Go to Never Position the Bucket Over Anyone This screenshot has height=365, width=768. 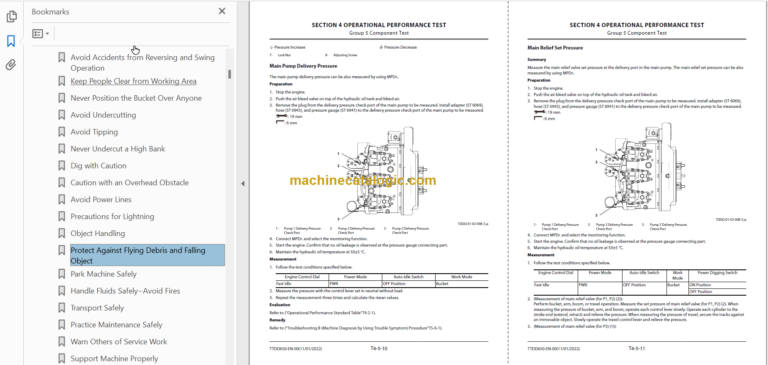[x=136, y=98]
